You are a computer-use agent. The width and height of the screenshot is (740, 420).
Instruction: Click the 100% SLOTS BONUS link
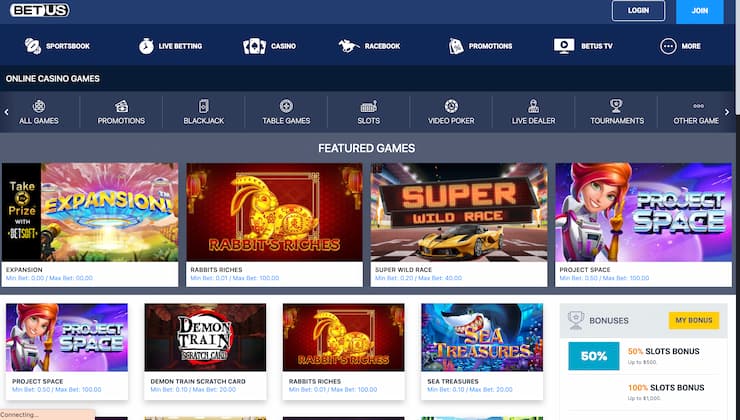(x=666, y=387)
